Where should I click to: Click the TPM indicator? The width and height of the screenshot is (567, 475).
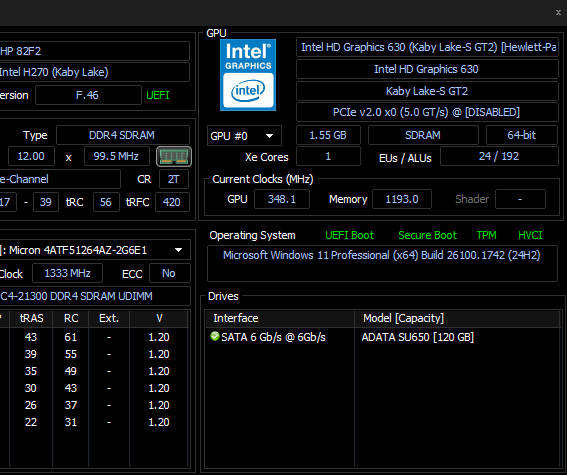(x=486, y=235)
